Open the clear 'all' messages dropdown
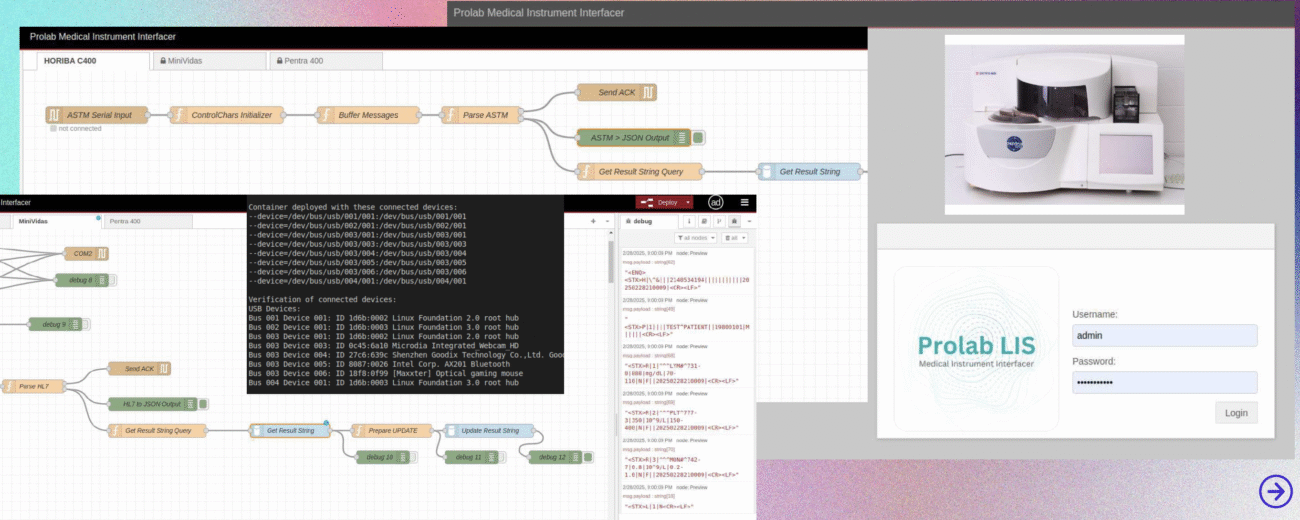The image size is (1300, 520). tap(735, 238)
